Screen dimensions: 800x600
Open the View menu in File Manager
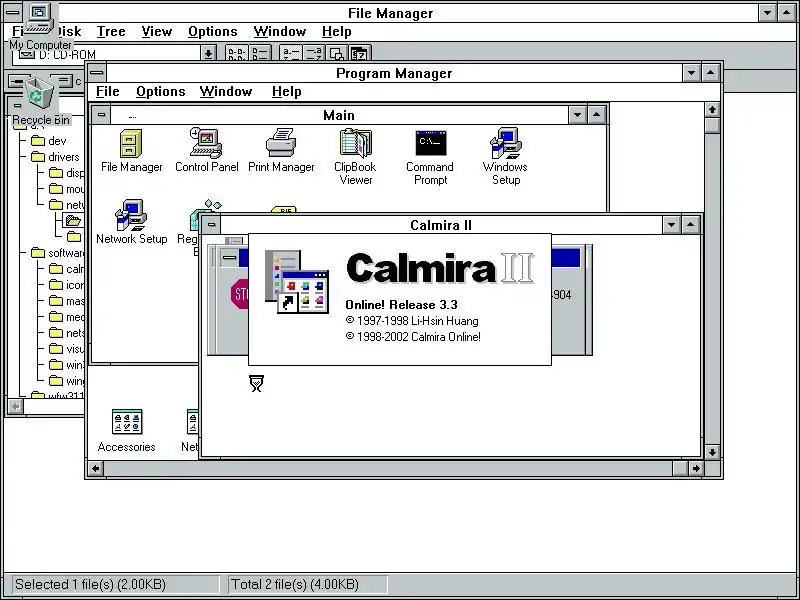[156, 32]
